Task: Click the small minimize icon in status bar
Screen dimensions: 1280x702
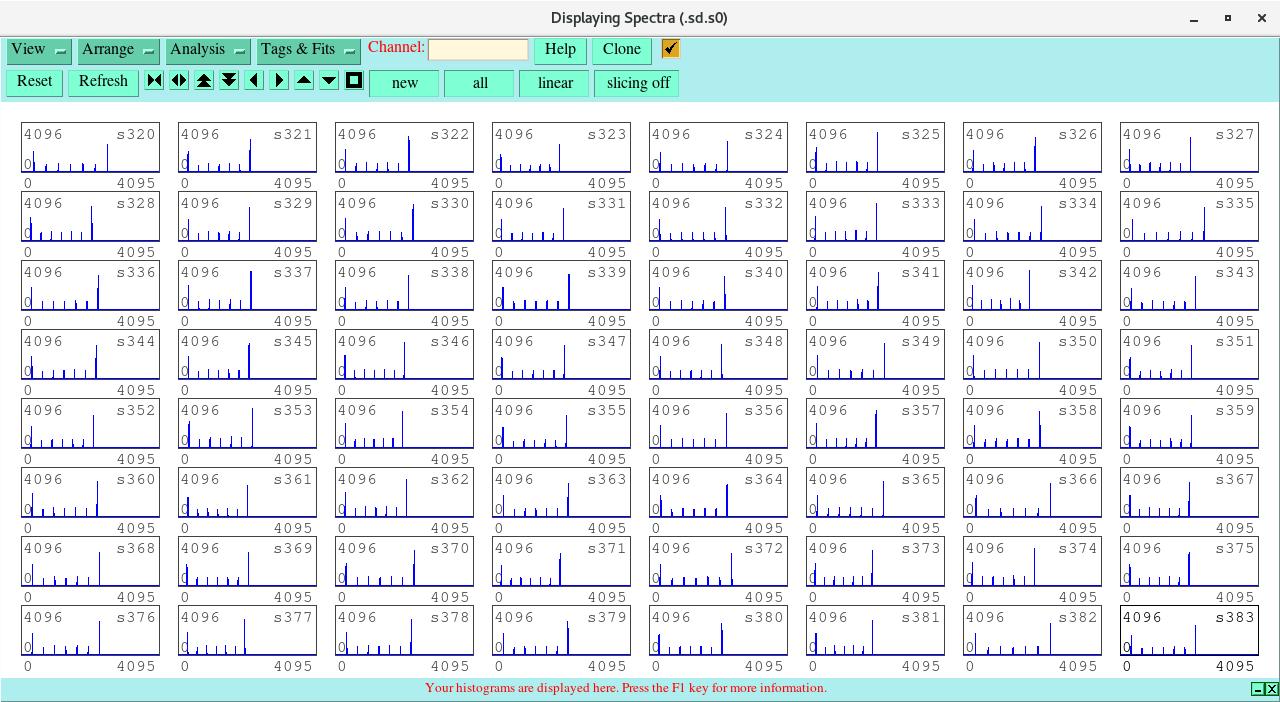Action: [x=1257, y=689]
